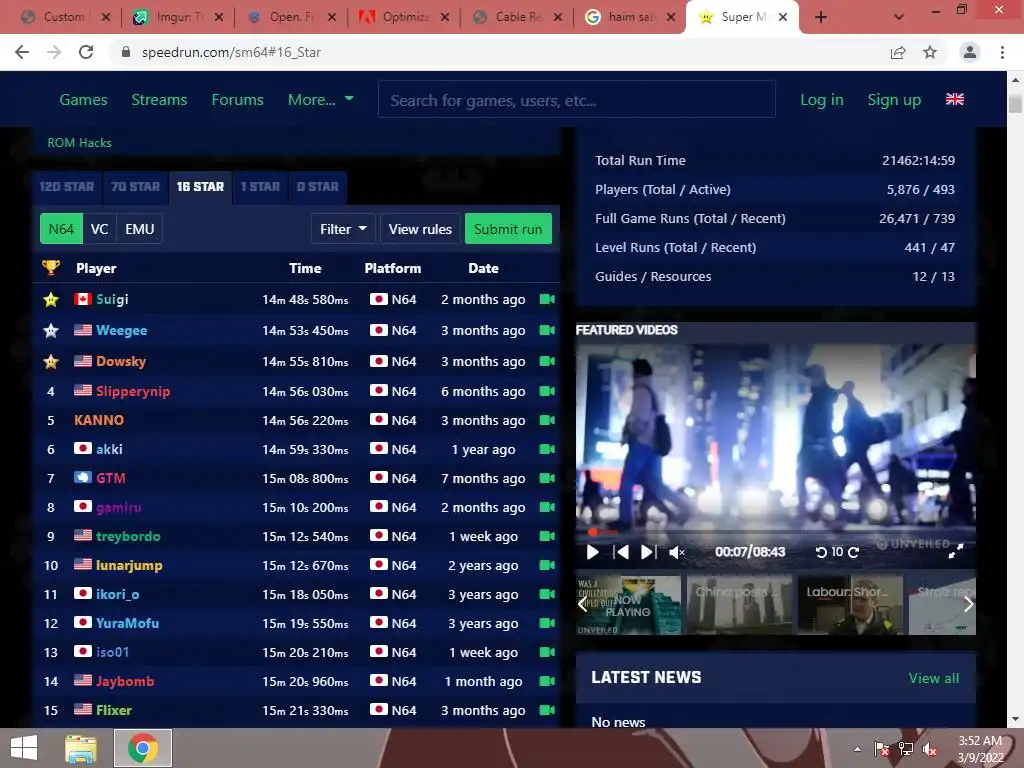Unmute the featured video player
The height and width of the screenshot is (768, 1024).
(677, 552)
